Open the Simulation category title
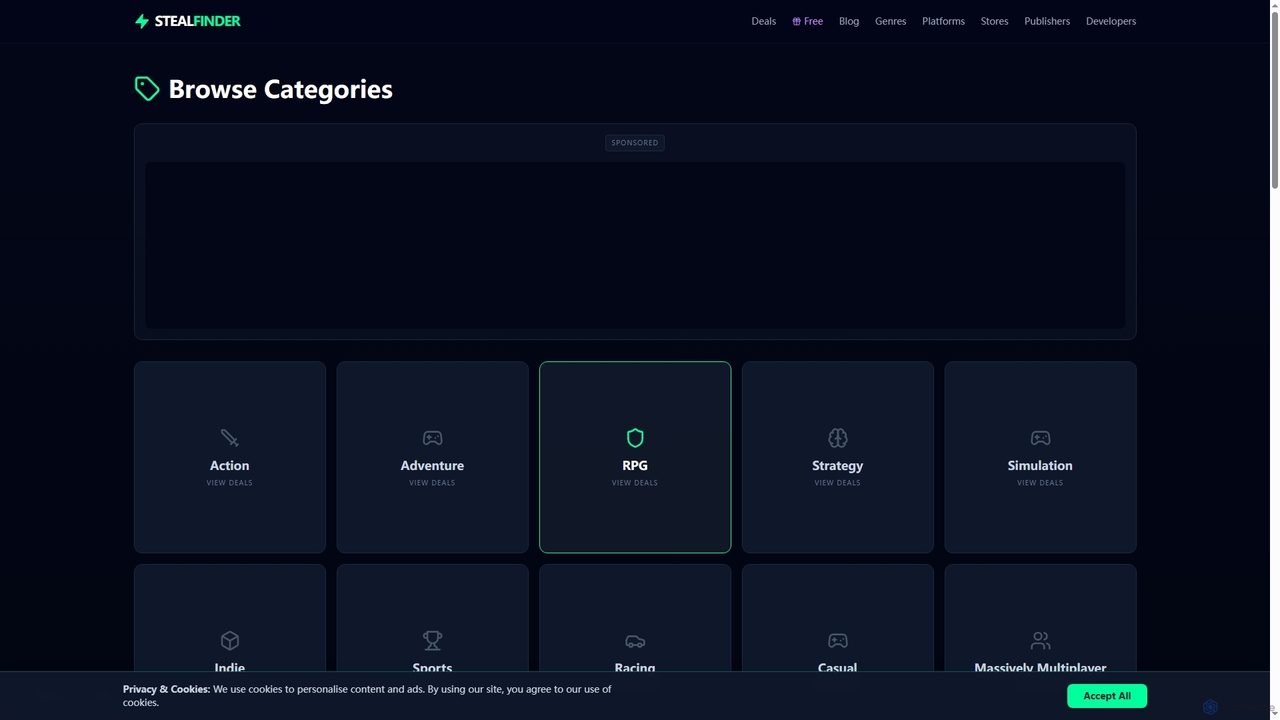The width and height of the screenshot is (1280, 720). coord(1040,465)
